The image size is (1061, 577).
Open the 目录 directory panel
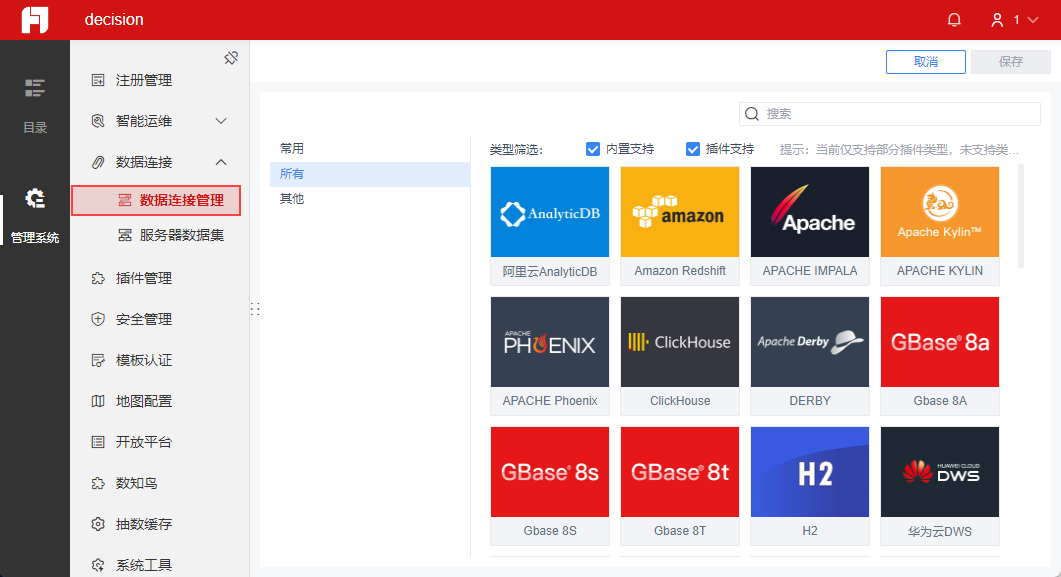point(35,106)
